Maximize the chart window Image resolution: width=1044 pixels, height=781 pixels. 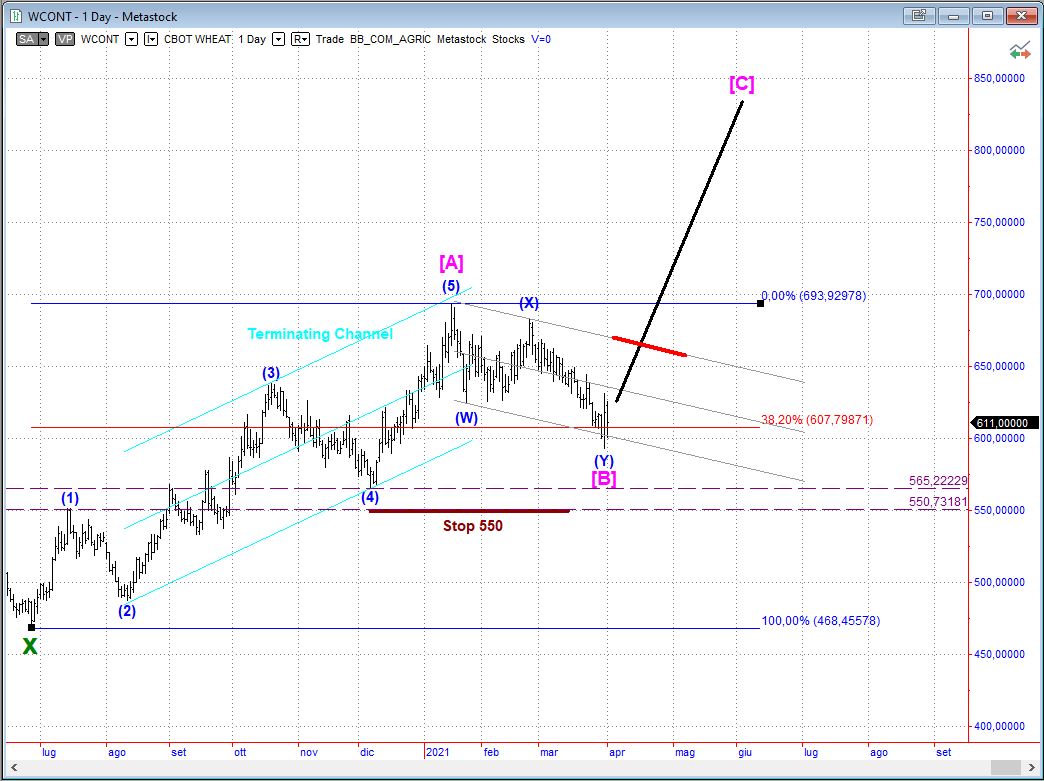pos(988,15)
